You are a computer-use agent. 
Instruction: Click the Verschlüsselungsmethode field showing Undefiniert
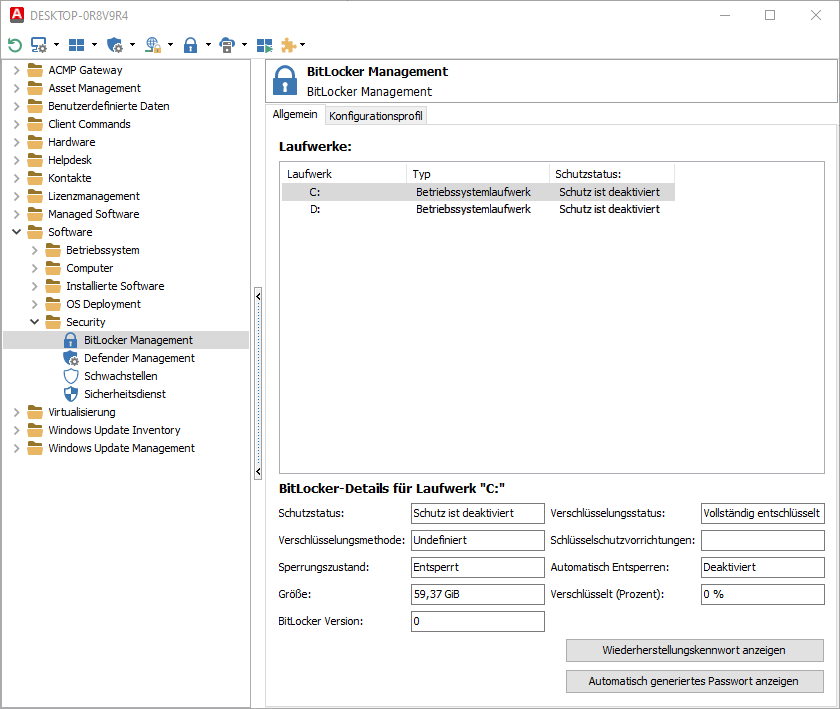[x=477, y=541]
